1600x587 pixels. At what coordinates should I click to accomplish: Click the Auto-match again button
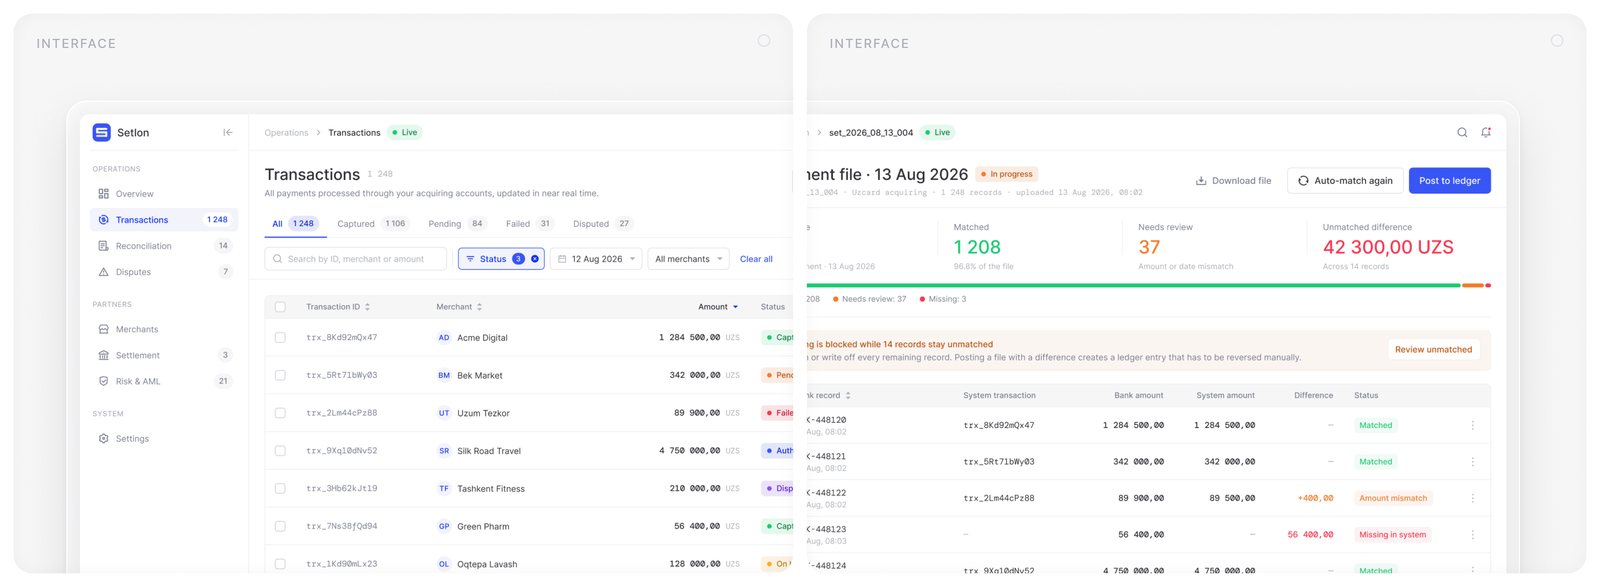point(1345,181)
